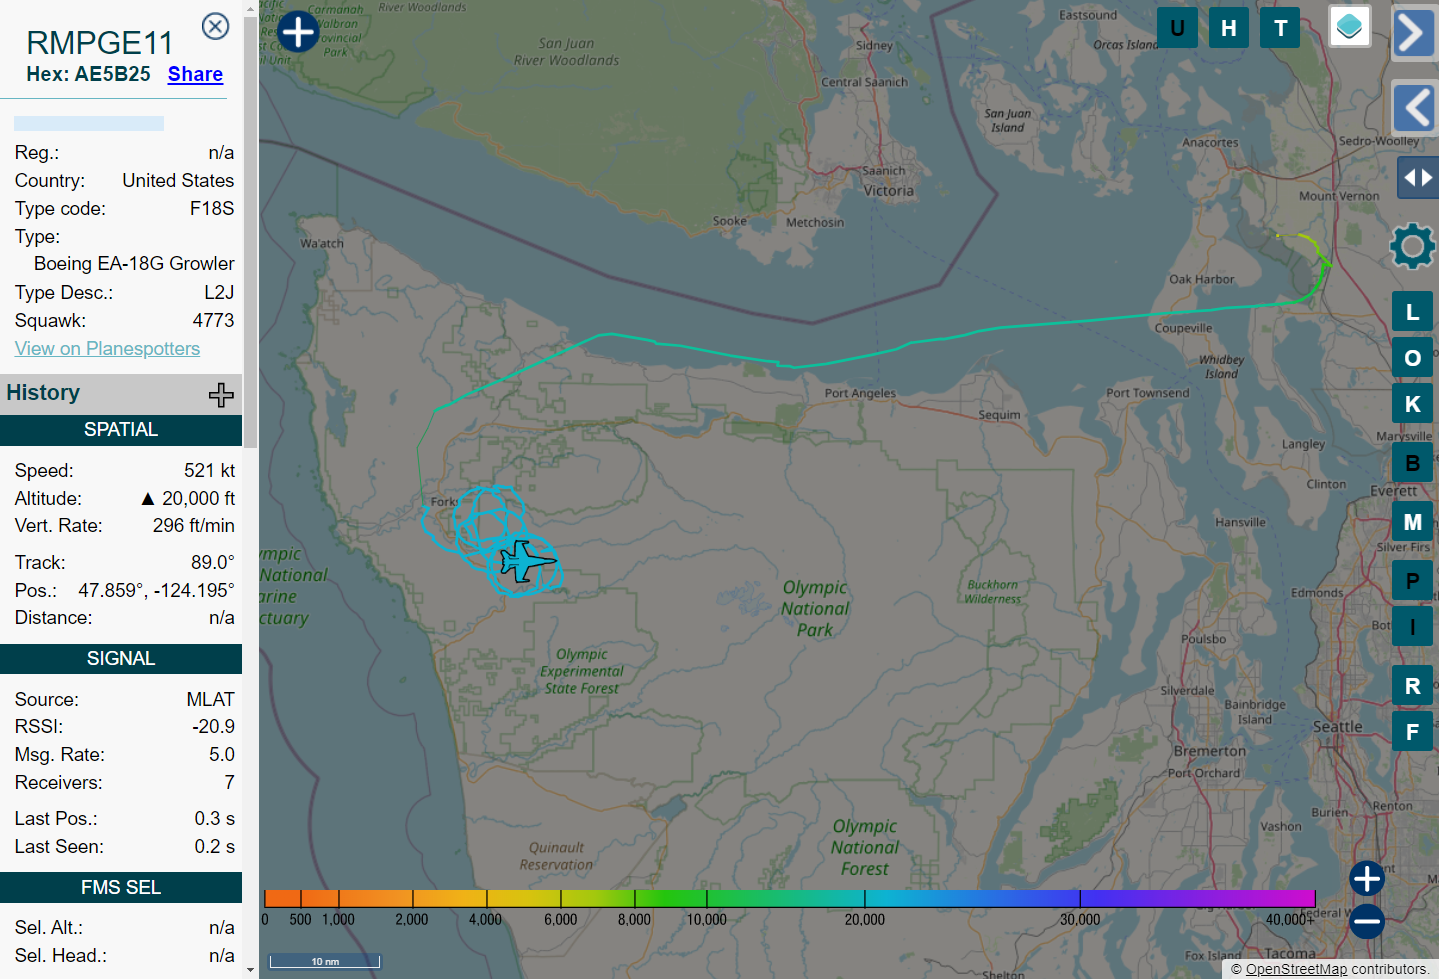Click the info panel scrollbar down arrow
This screenshot has height=979, width=1439.
pyautogui.click(x=250, y=970)
